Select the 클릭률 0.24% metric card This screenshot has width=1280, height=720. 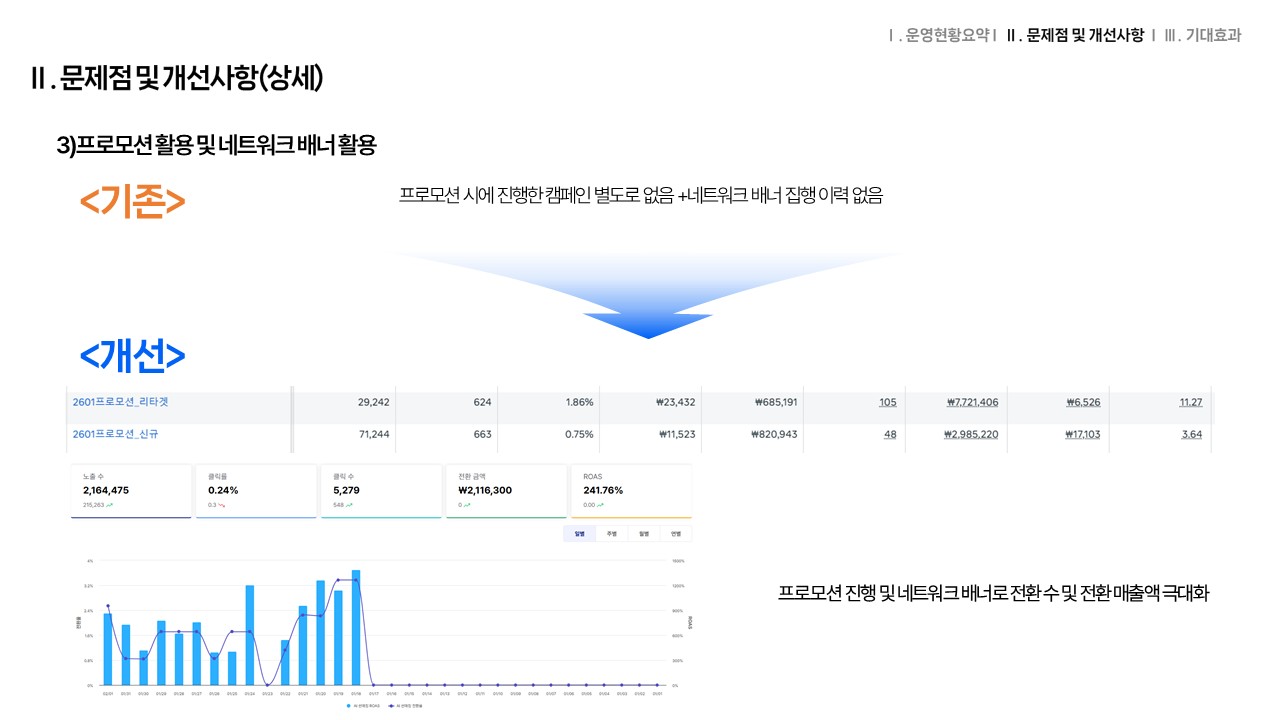click(x=256, y=491)
